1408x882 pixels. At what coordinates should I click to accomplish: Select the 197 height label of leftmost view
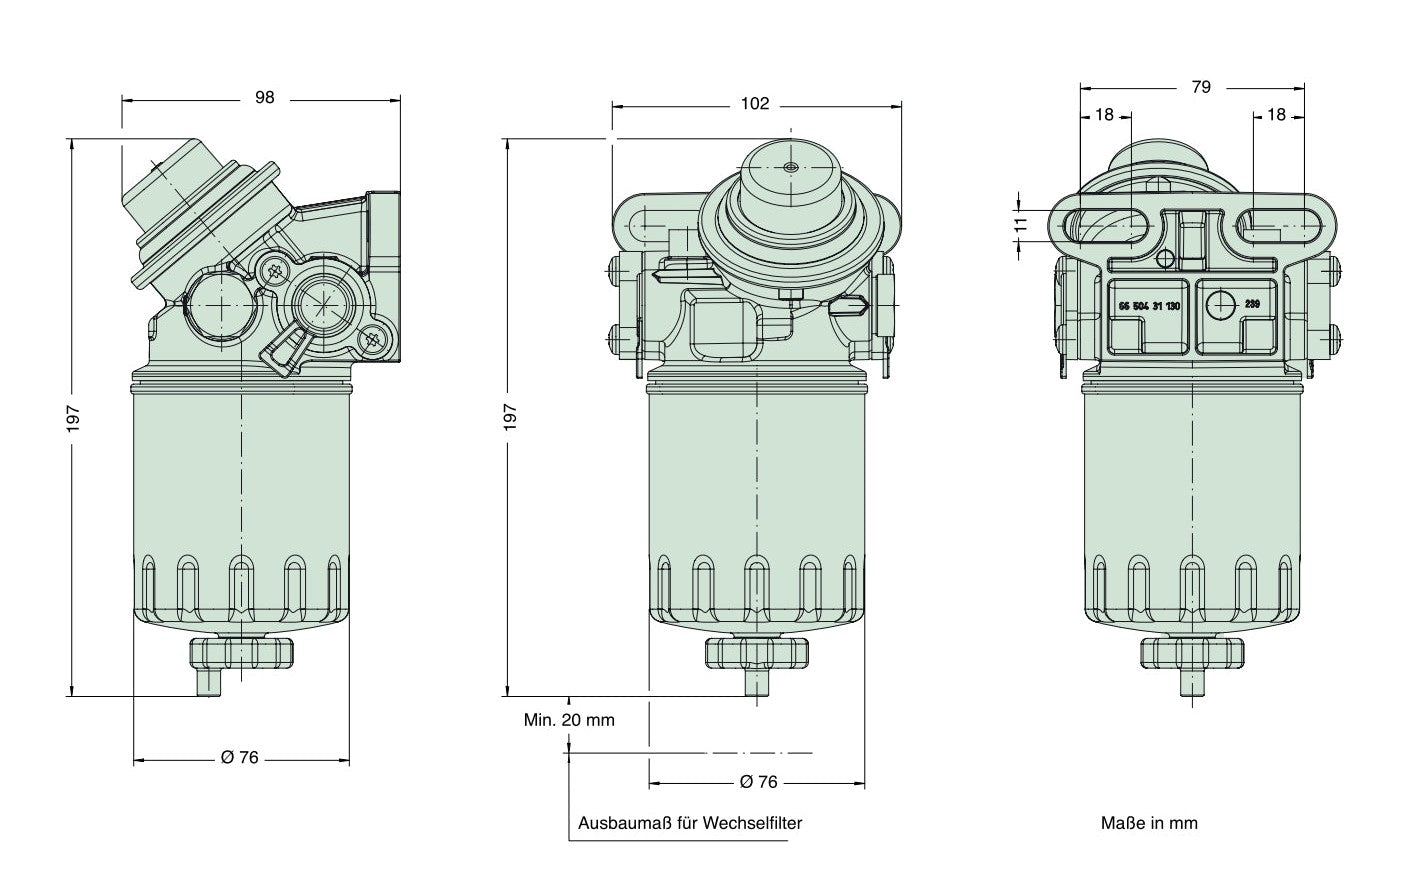click(73, 416)
